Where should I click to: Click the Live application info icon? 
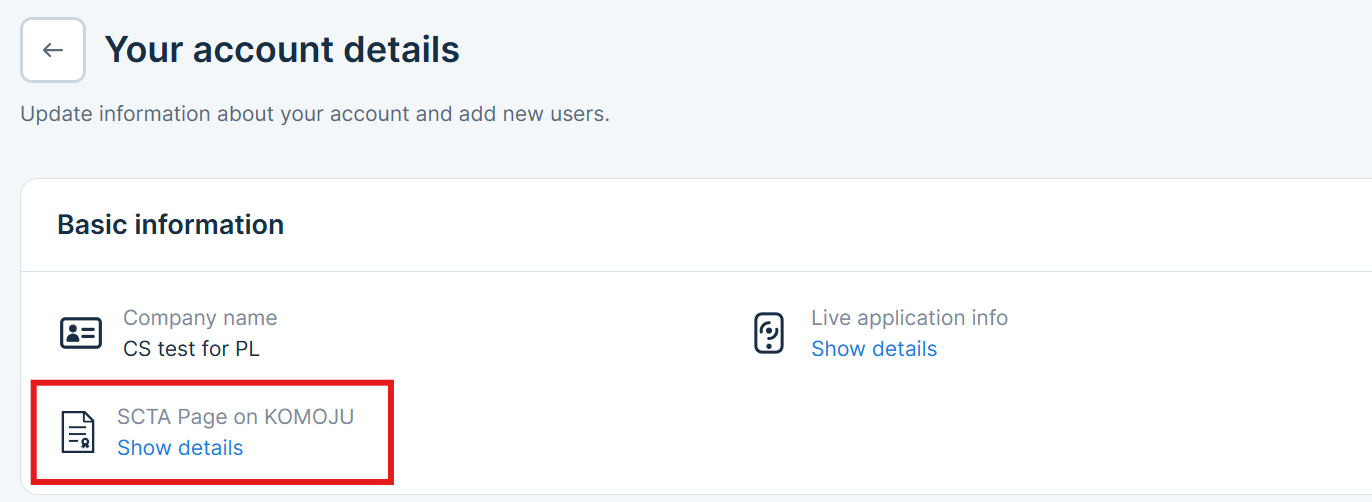[768, 333]
